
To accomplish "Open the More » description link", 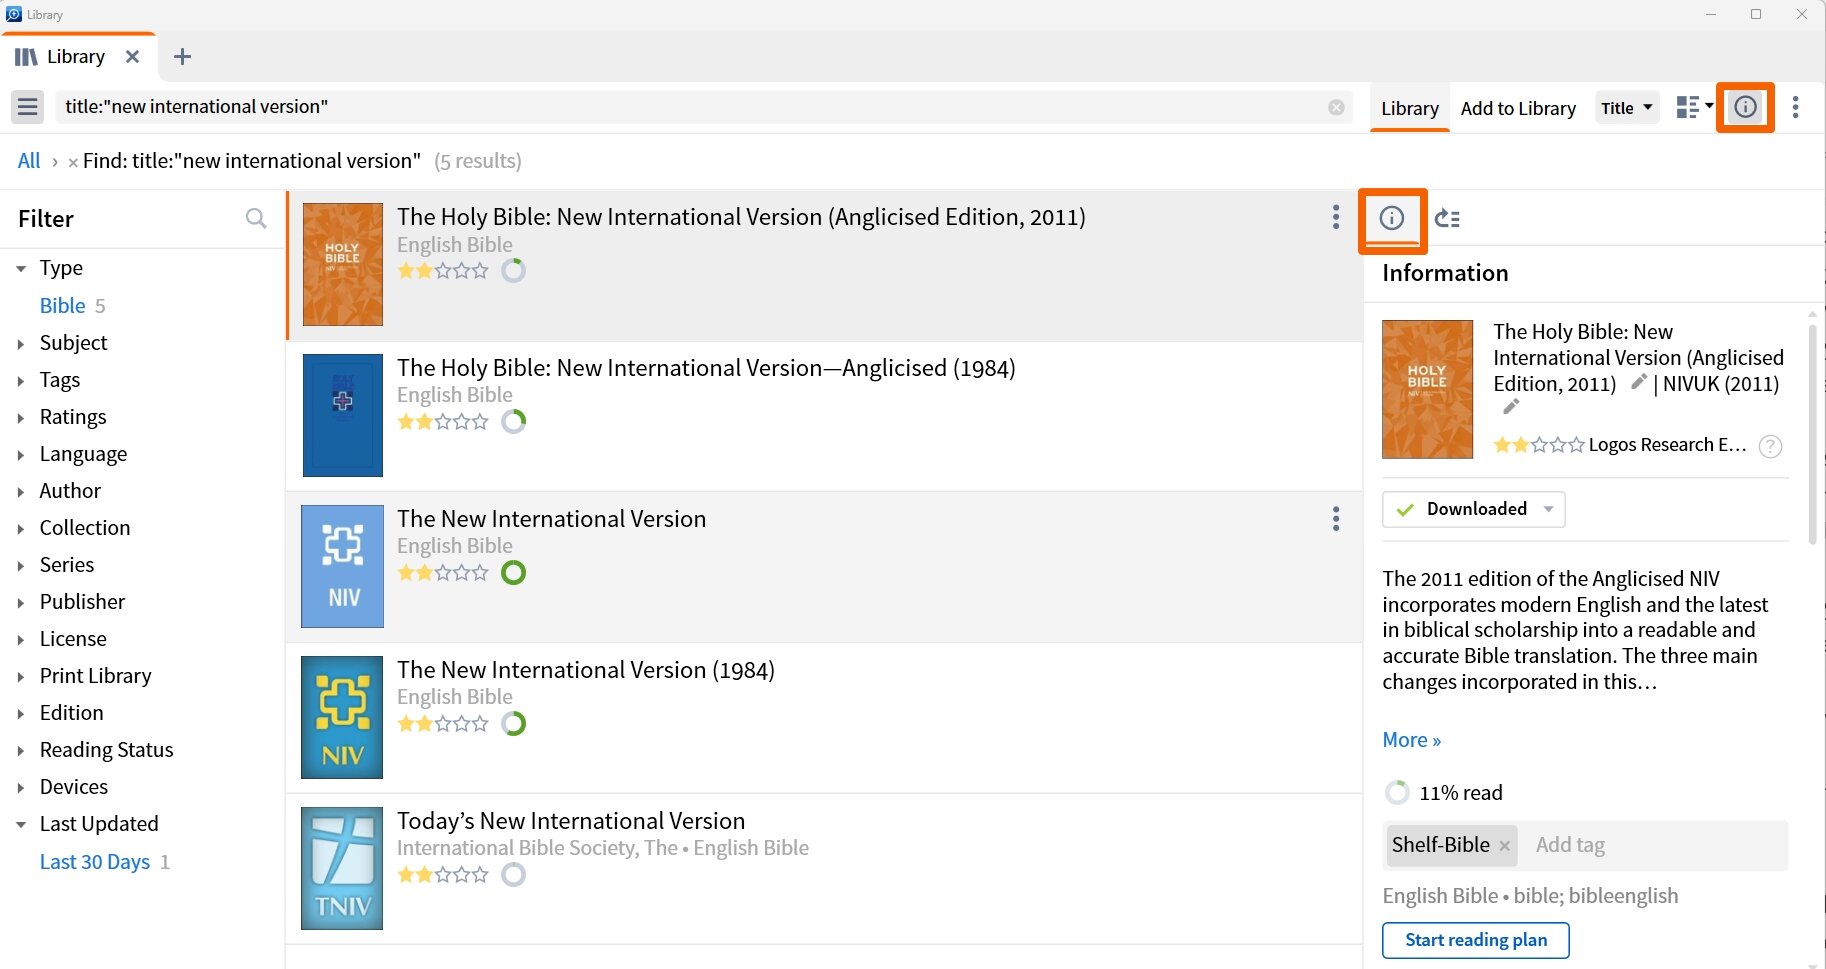I will pyautogui.click(x=1411, y=740).
